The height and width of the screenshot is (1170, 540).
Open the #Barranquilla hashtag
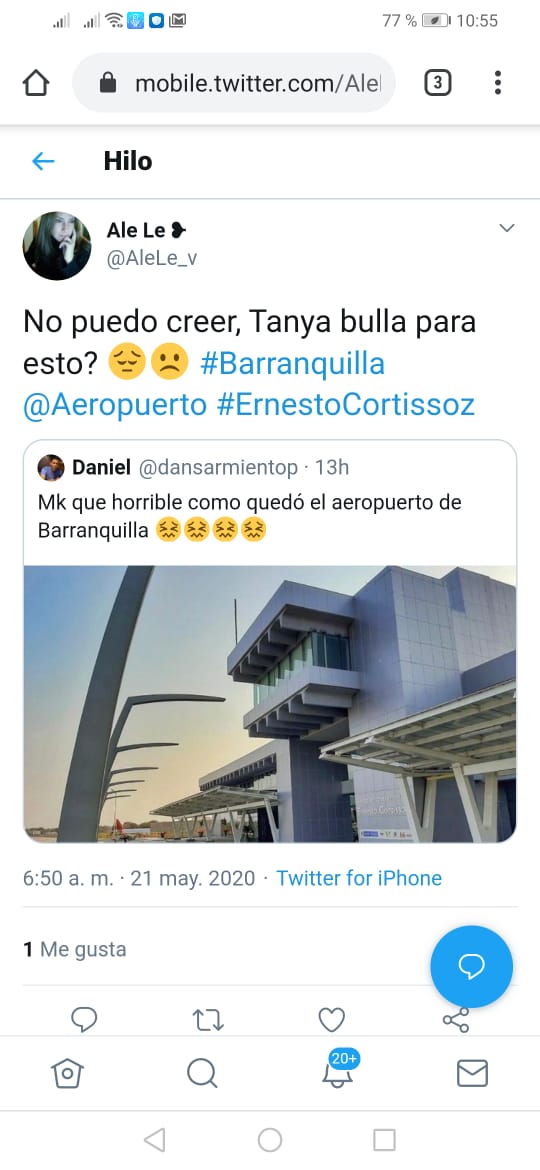pos(292,363)
